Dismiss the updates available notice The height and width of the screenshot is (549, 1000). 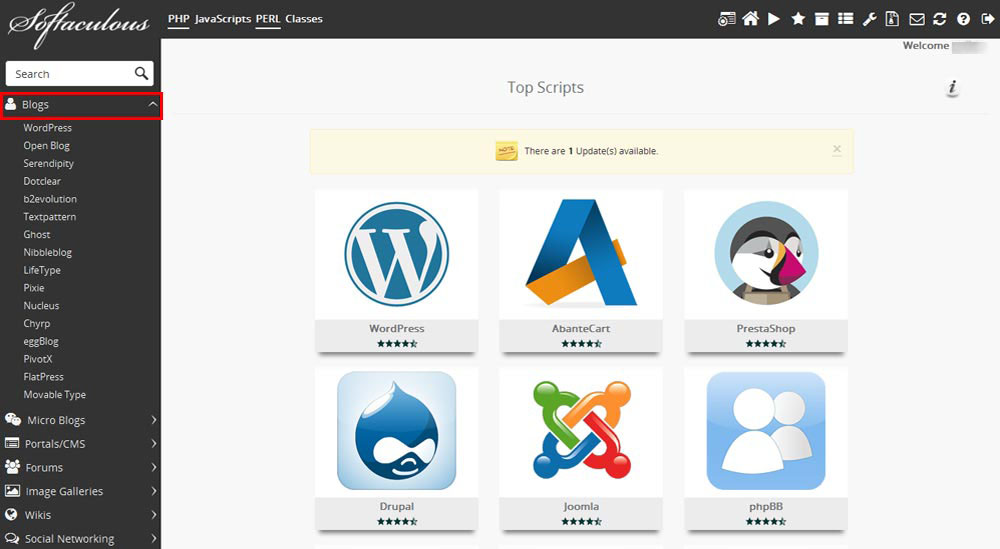pyautogui.click(x=837, y=149)
